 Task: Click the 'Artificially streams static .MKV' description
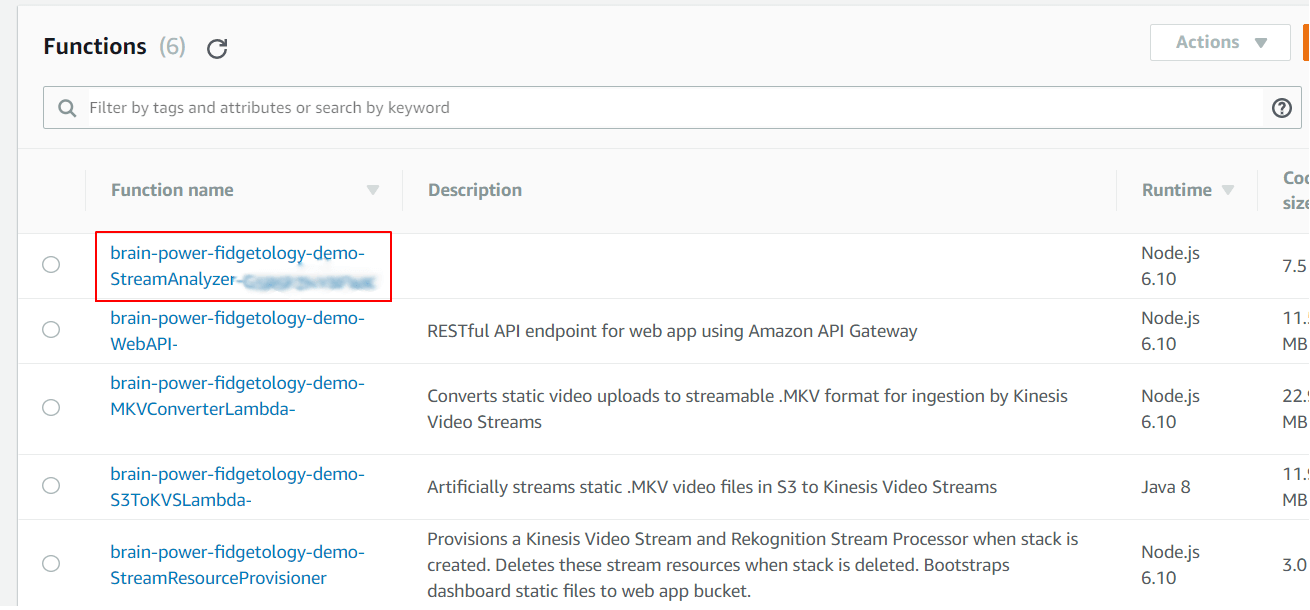click(x=712, y=487)
